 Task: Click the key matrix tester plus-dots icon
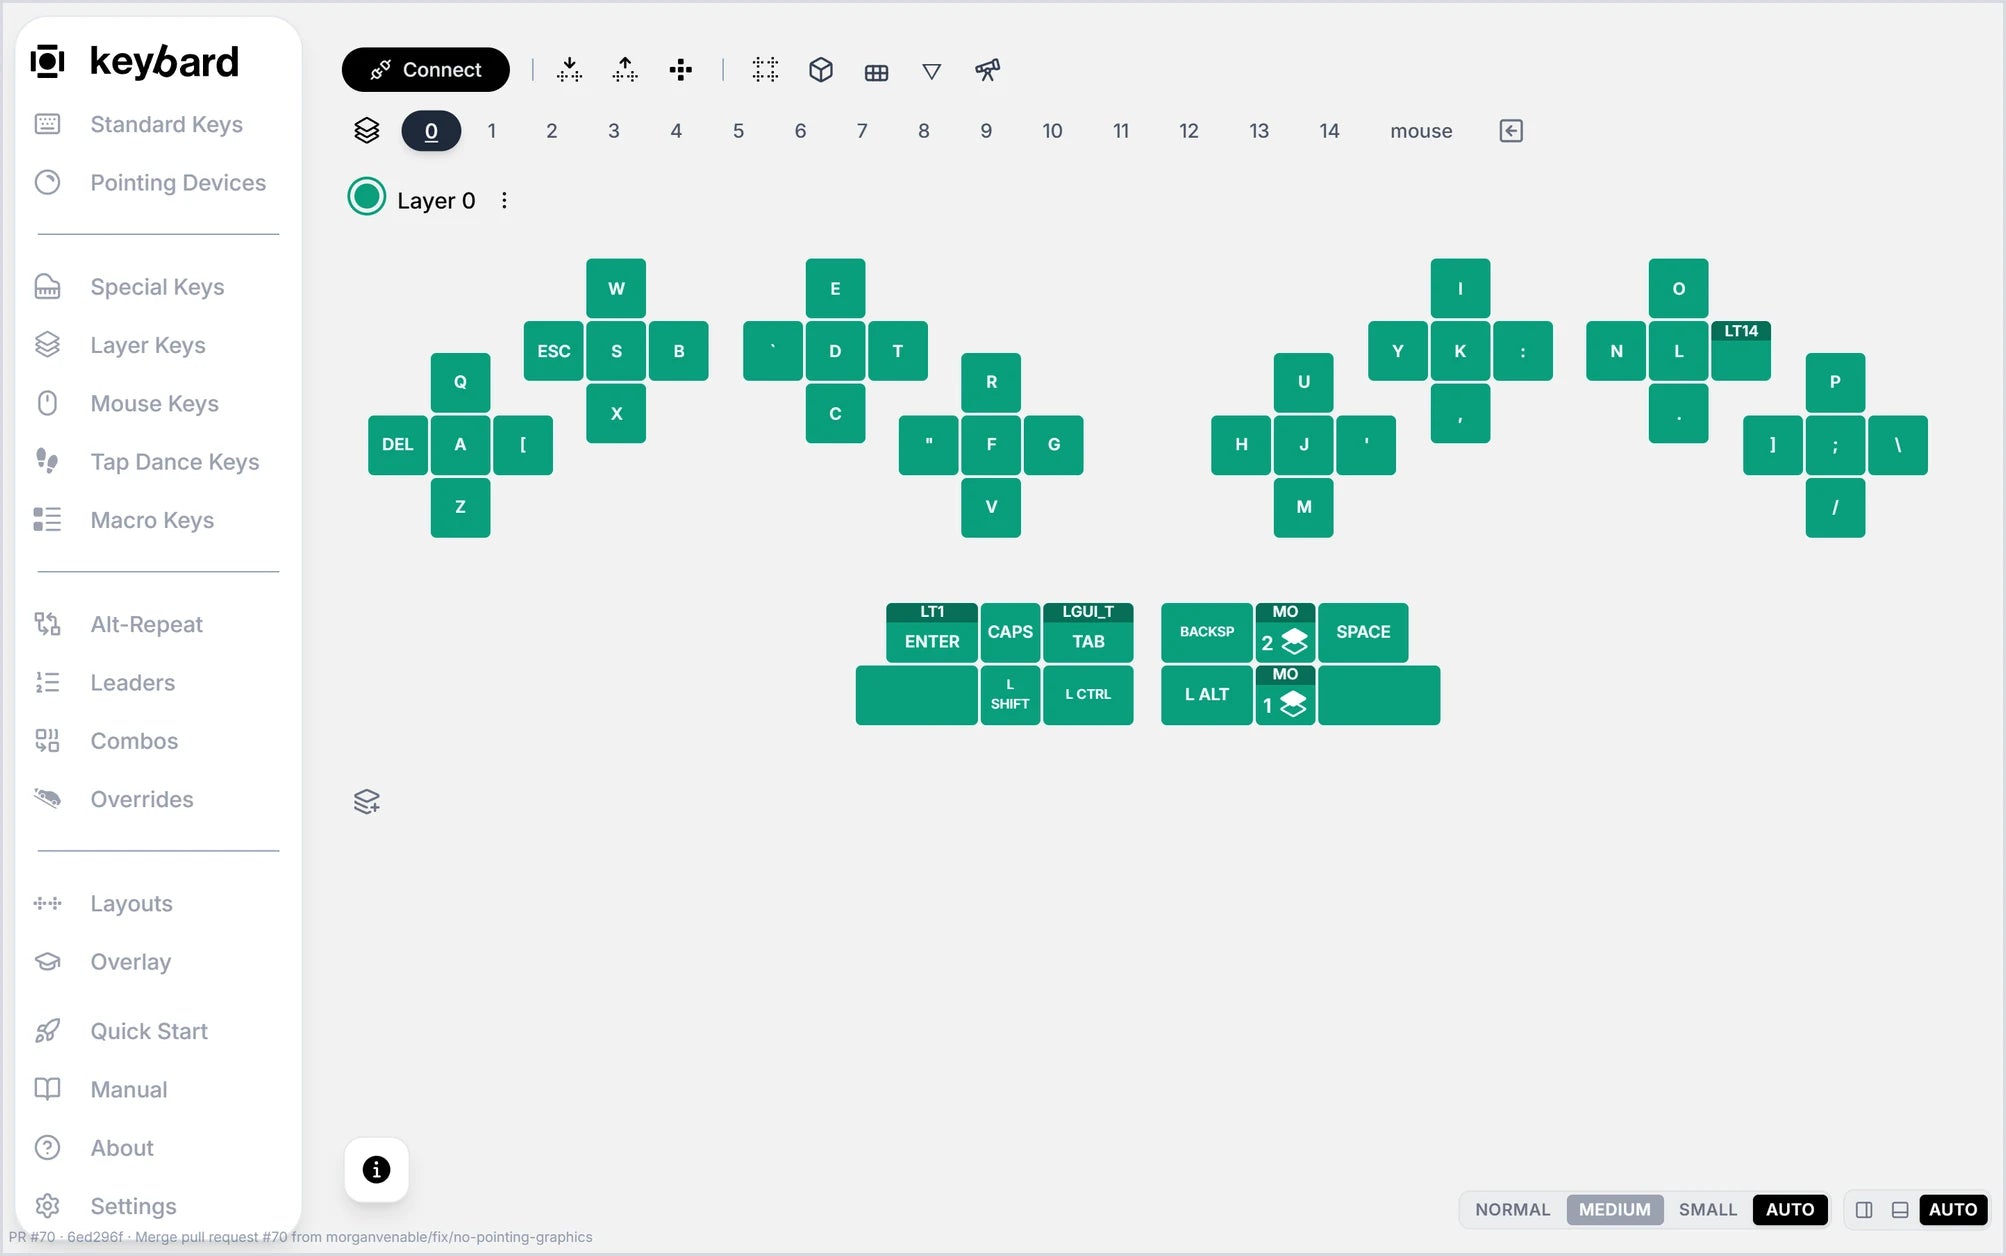(681, 70)
